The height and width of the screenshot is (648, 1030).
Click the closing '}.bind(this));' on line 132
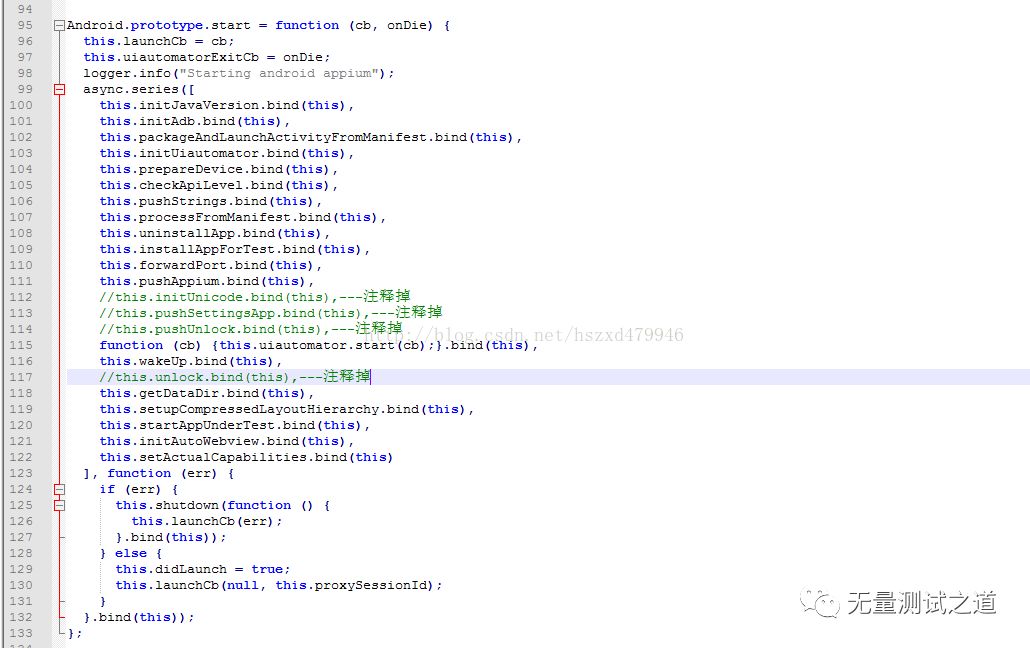pos(139,617)
